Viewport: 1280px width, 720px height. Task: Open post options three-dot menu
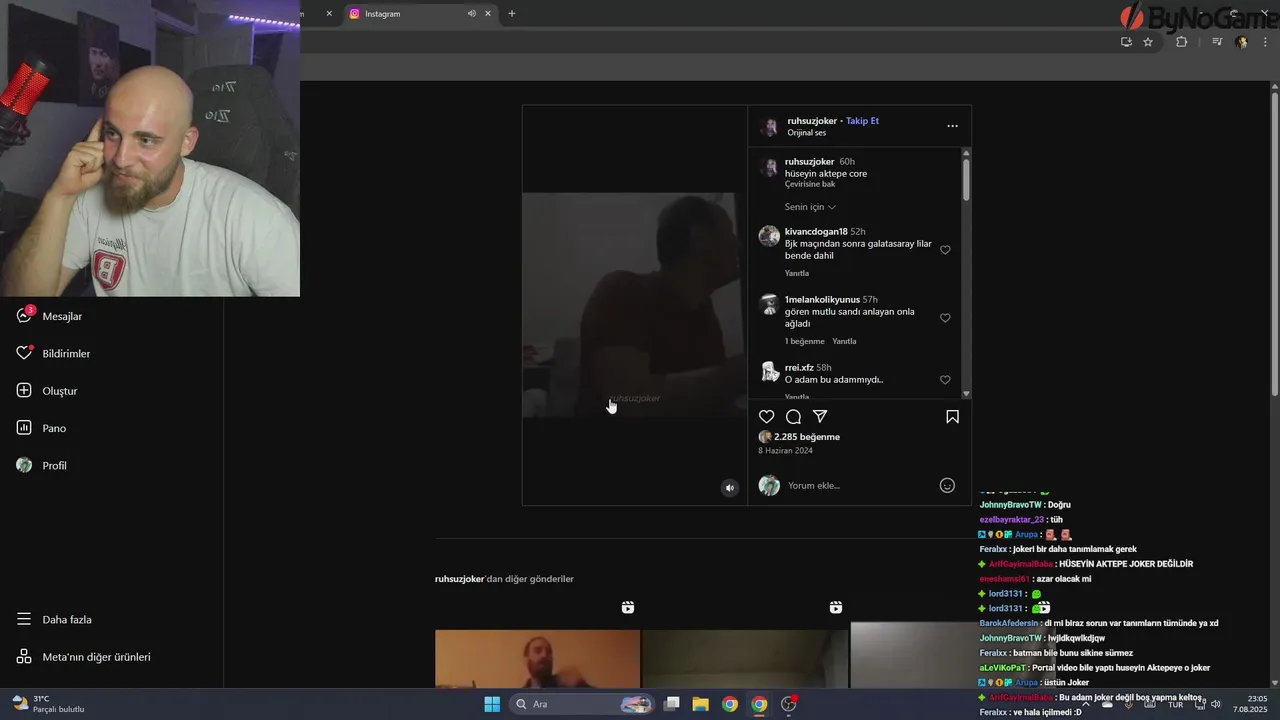[952, 126]
